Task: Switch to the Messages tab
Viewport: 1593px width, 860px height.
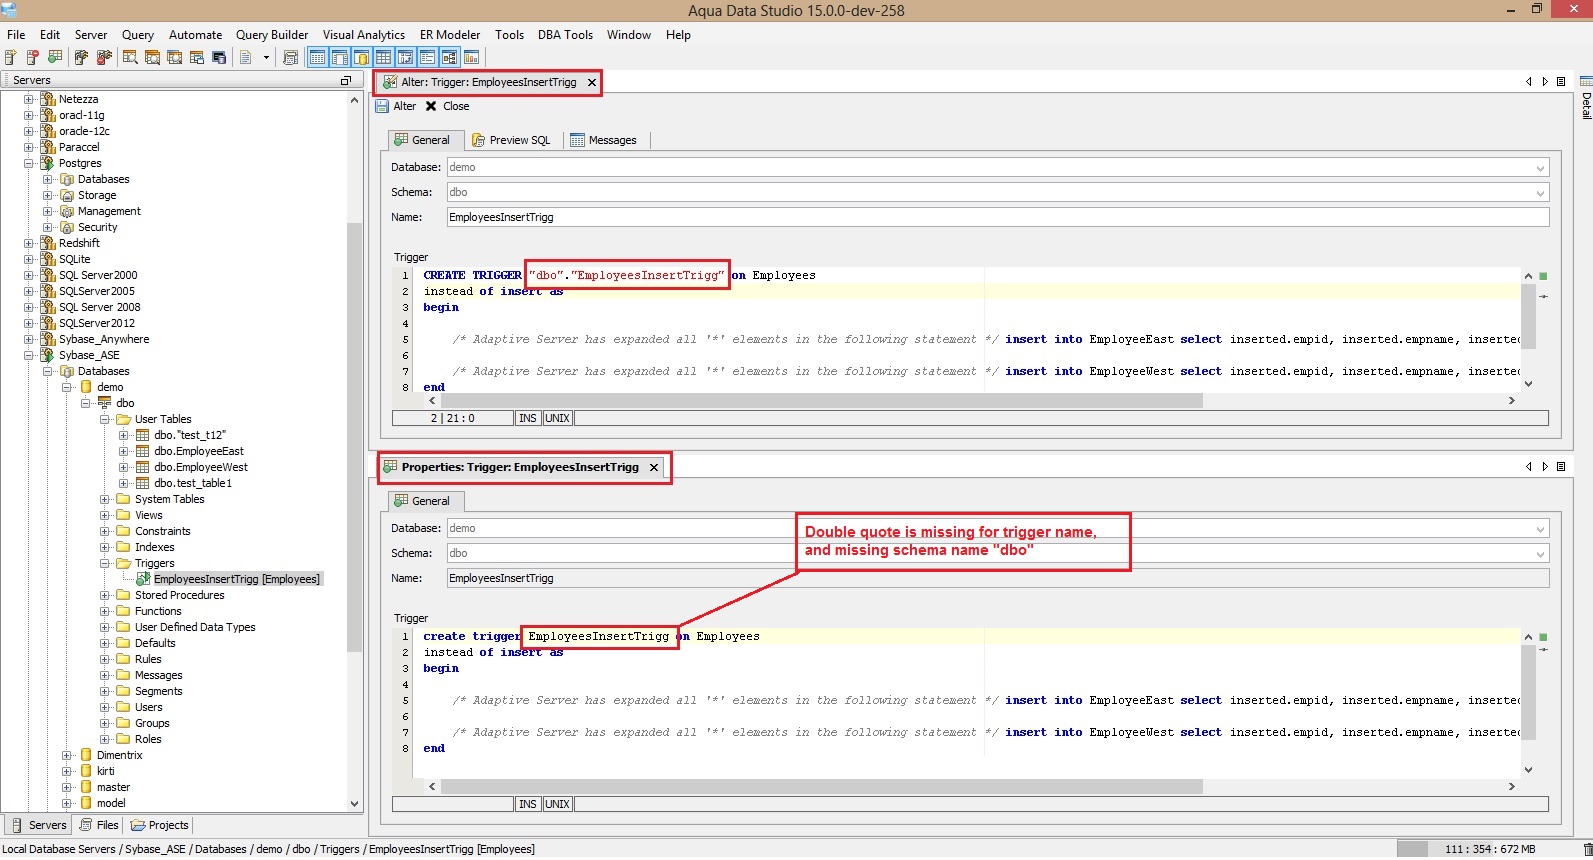Action: [x=604, y=140]
